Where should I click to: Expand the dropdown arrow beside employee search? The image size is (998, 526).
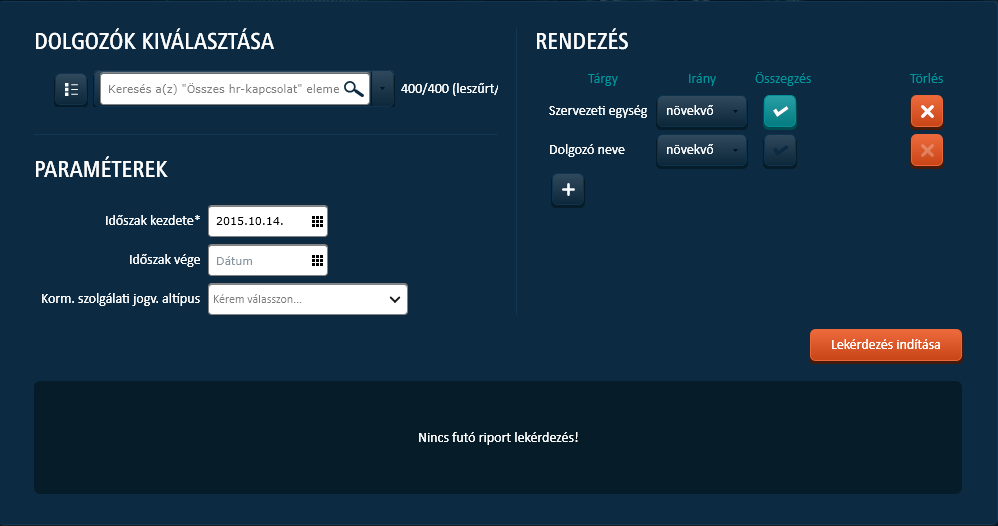pyautogui.click(x=383, y=89)
